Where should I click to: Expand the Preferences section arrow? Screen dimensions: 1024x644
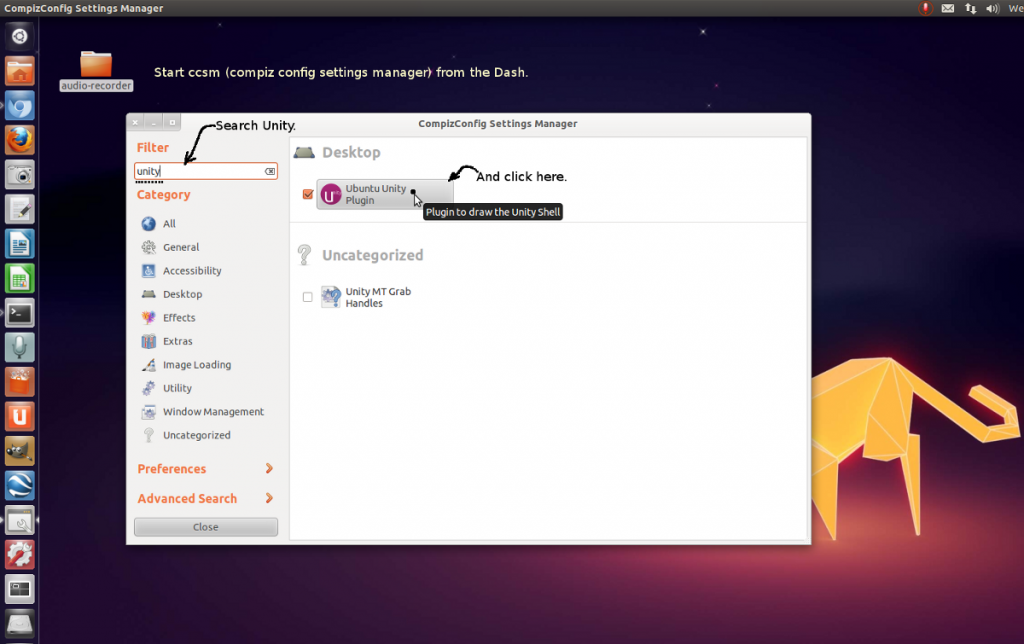coord(269,468)
